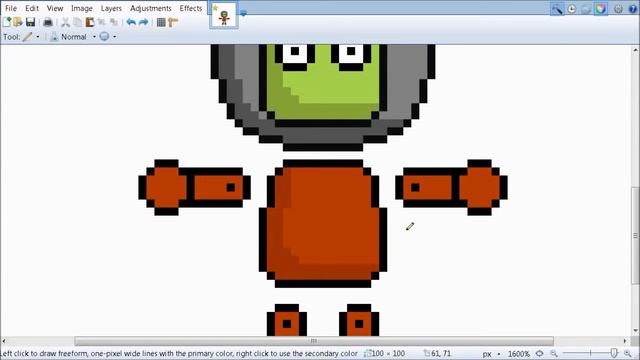This screenshot has width=640, height=360.
Task: Open the File menu
Action: tap(11, 8)
